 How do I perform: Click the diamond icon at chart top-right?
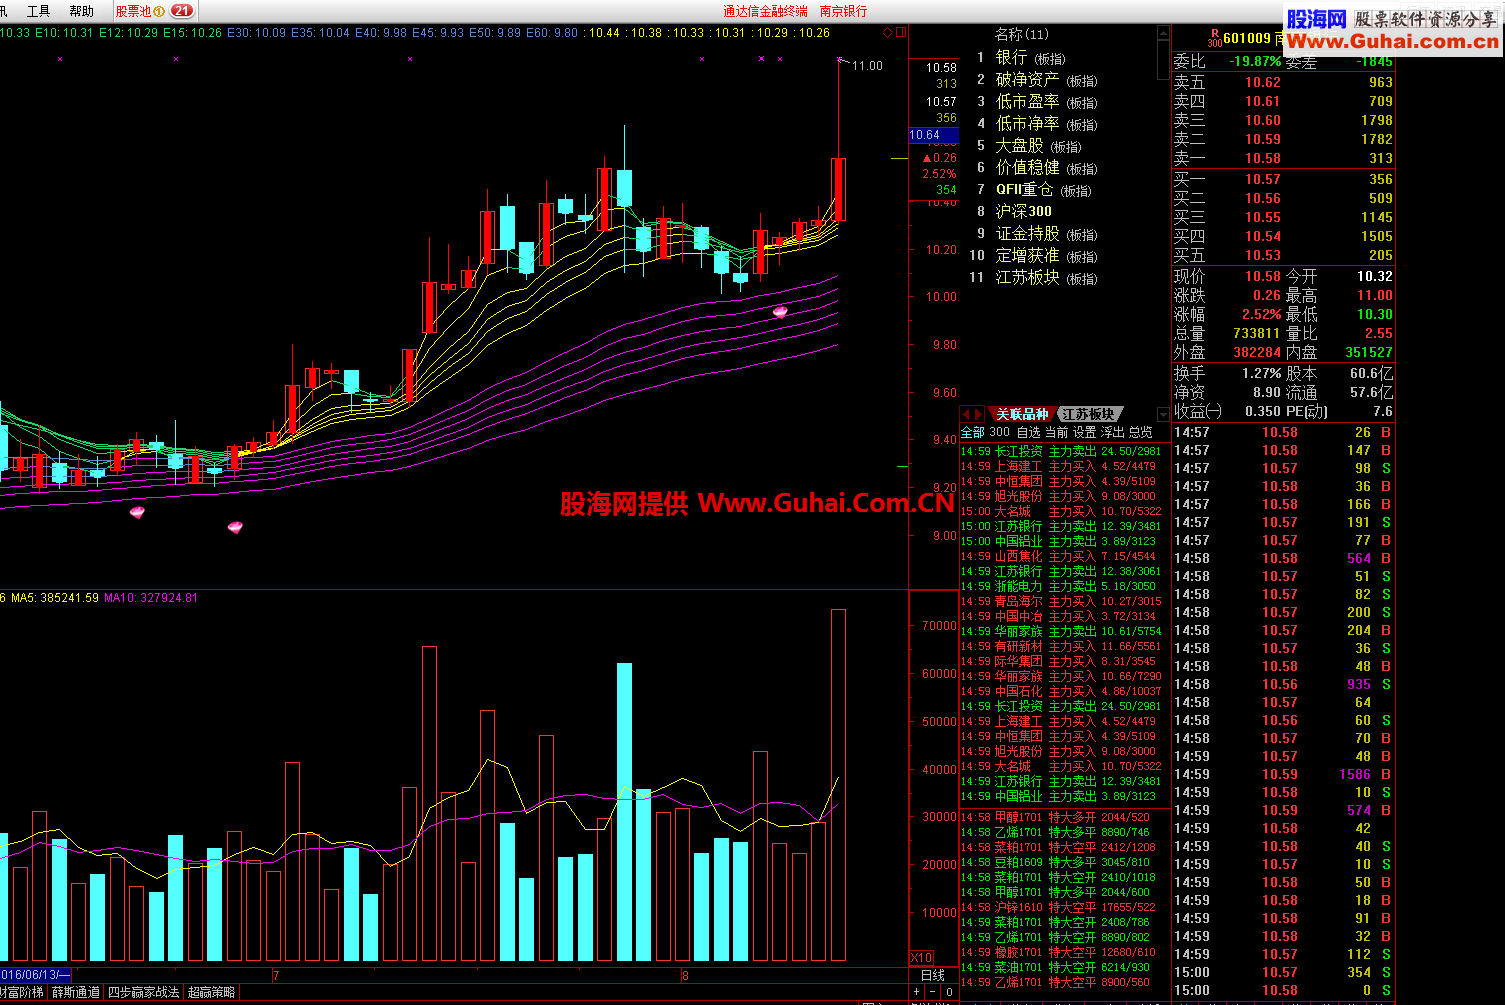pos(887,33)
